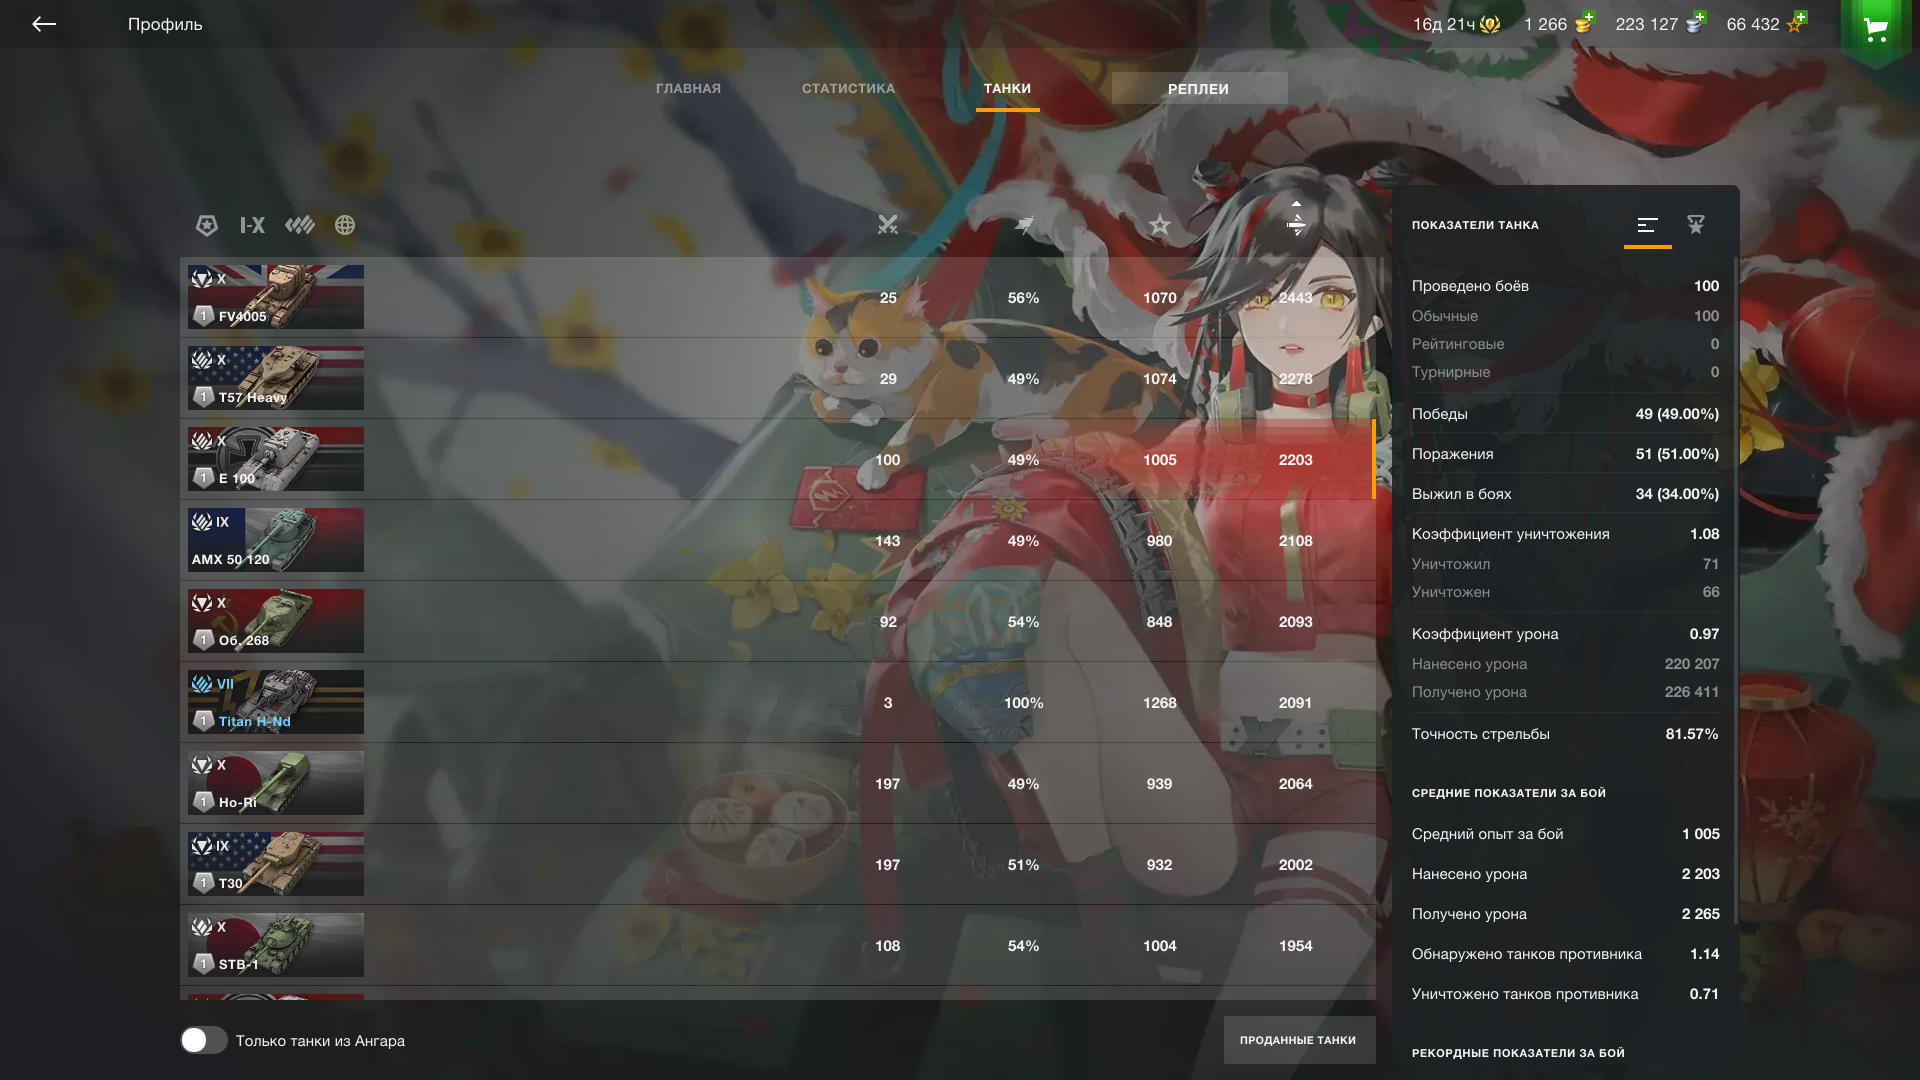Click the stats panel scrollbar
This screenshot has height=1080, width=1920.
coord(1734,590)
